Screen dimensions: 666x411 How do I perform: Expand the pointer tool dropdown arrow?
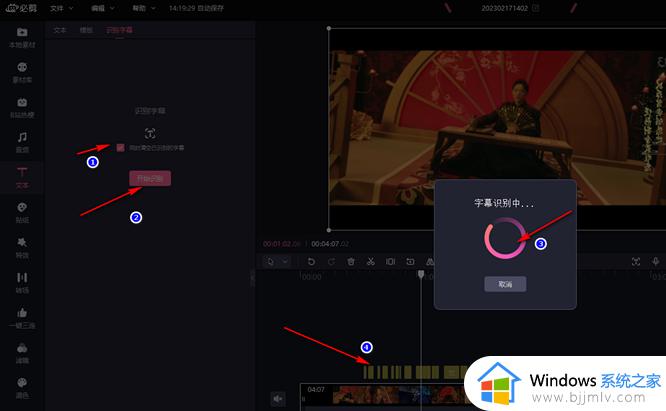285,262
